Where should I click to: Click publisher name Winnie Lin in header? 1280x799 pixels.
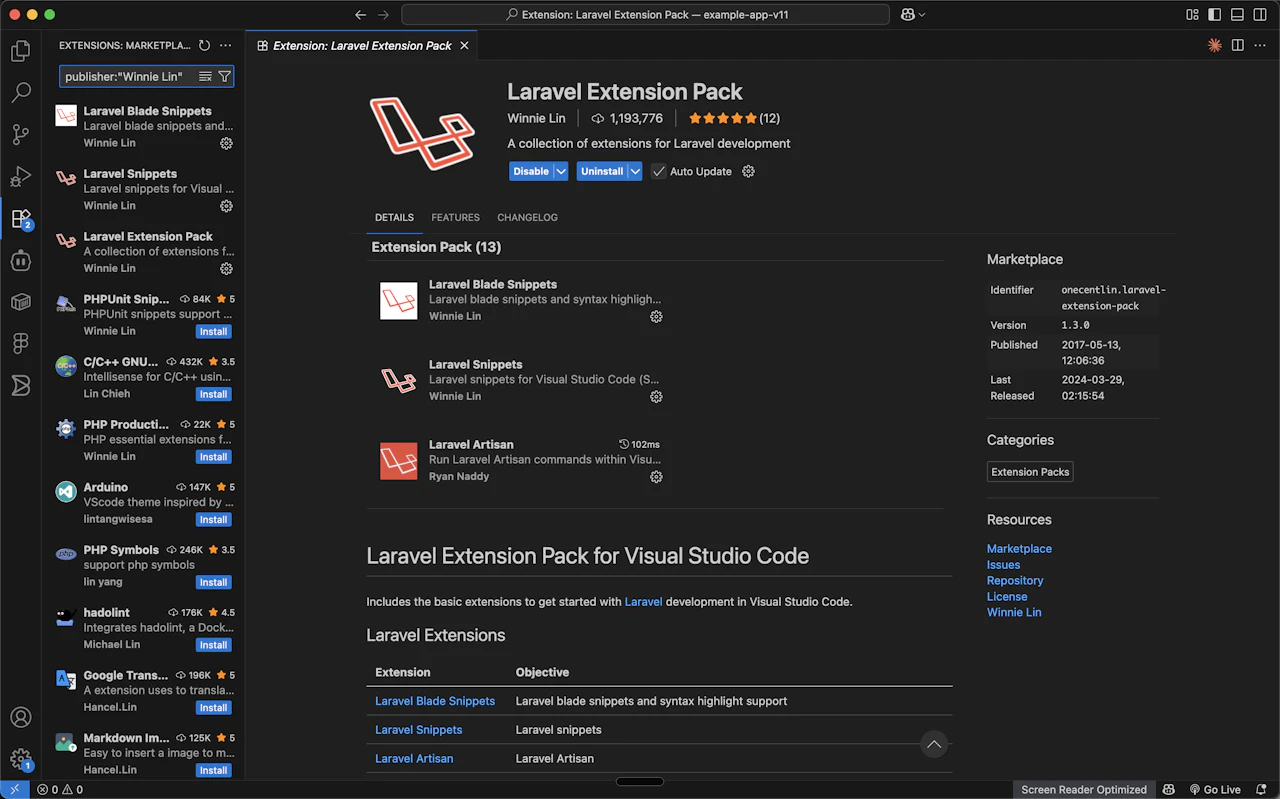[536, 118]
